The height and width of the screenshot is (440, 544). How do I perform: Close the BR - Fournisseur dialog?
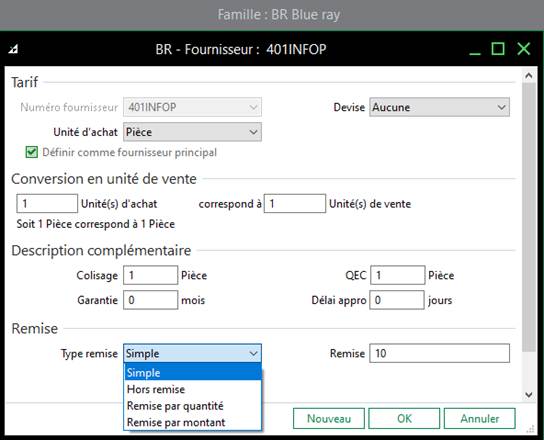coord(524,49)
